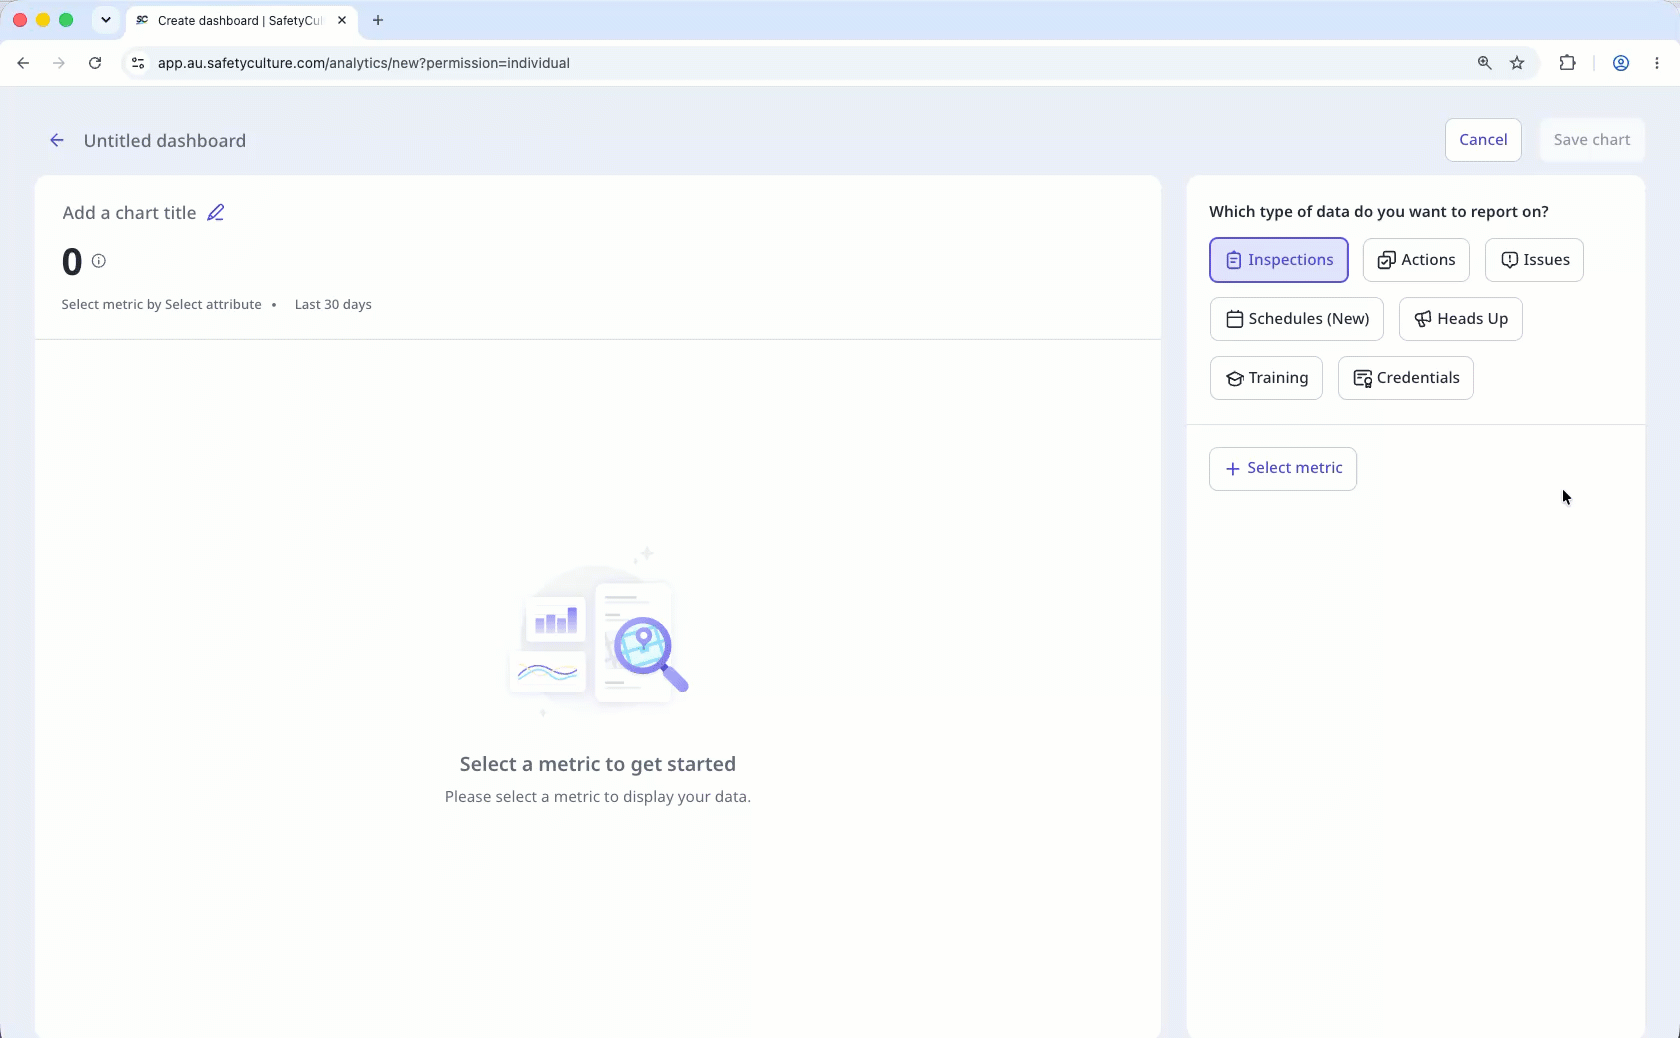Click Select metric by Select attribute text
The height and width of the screenshot is (1038, 1680).
coord(161,305)
